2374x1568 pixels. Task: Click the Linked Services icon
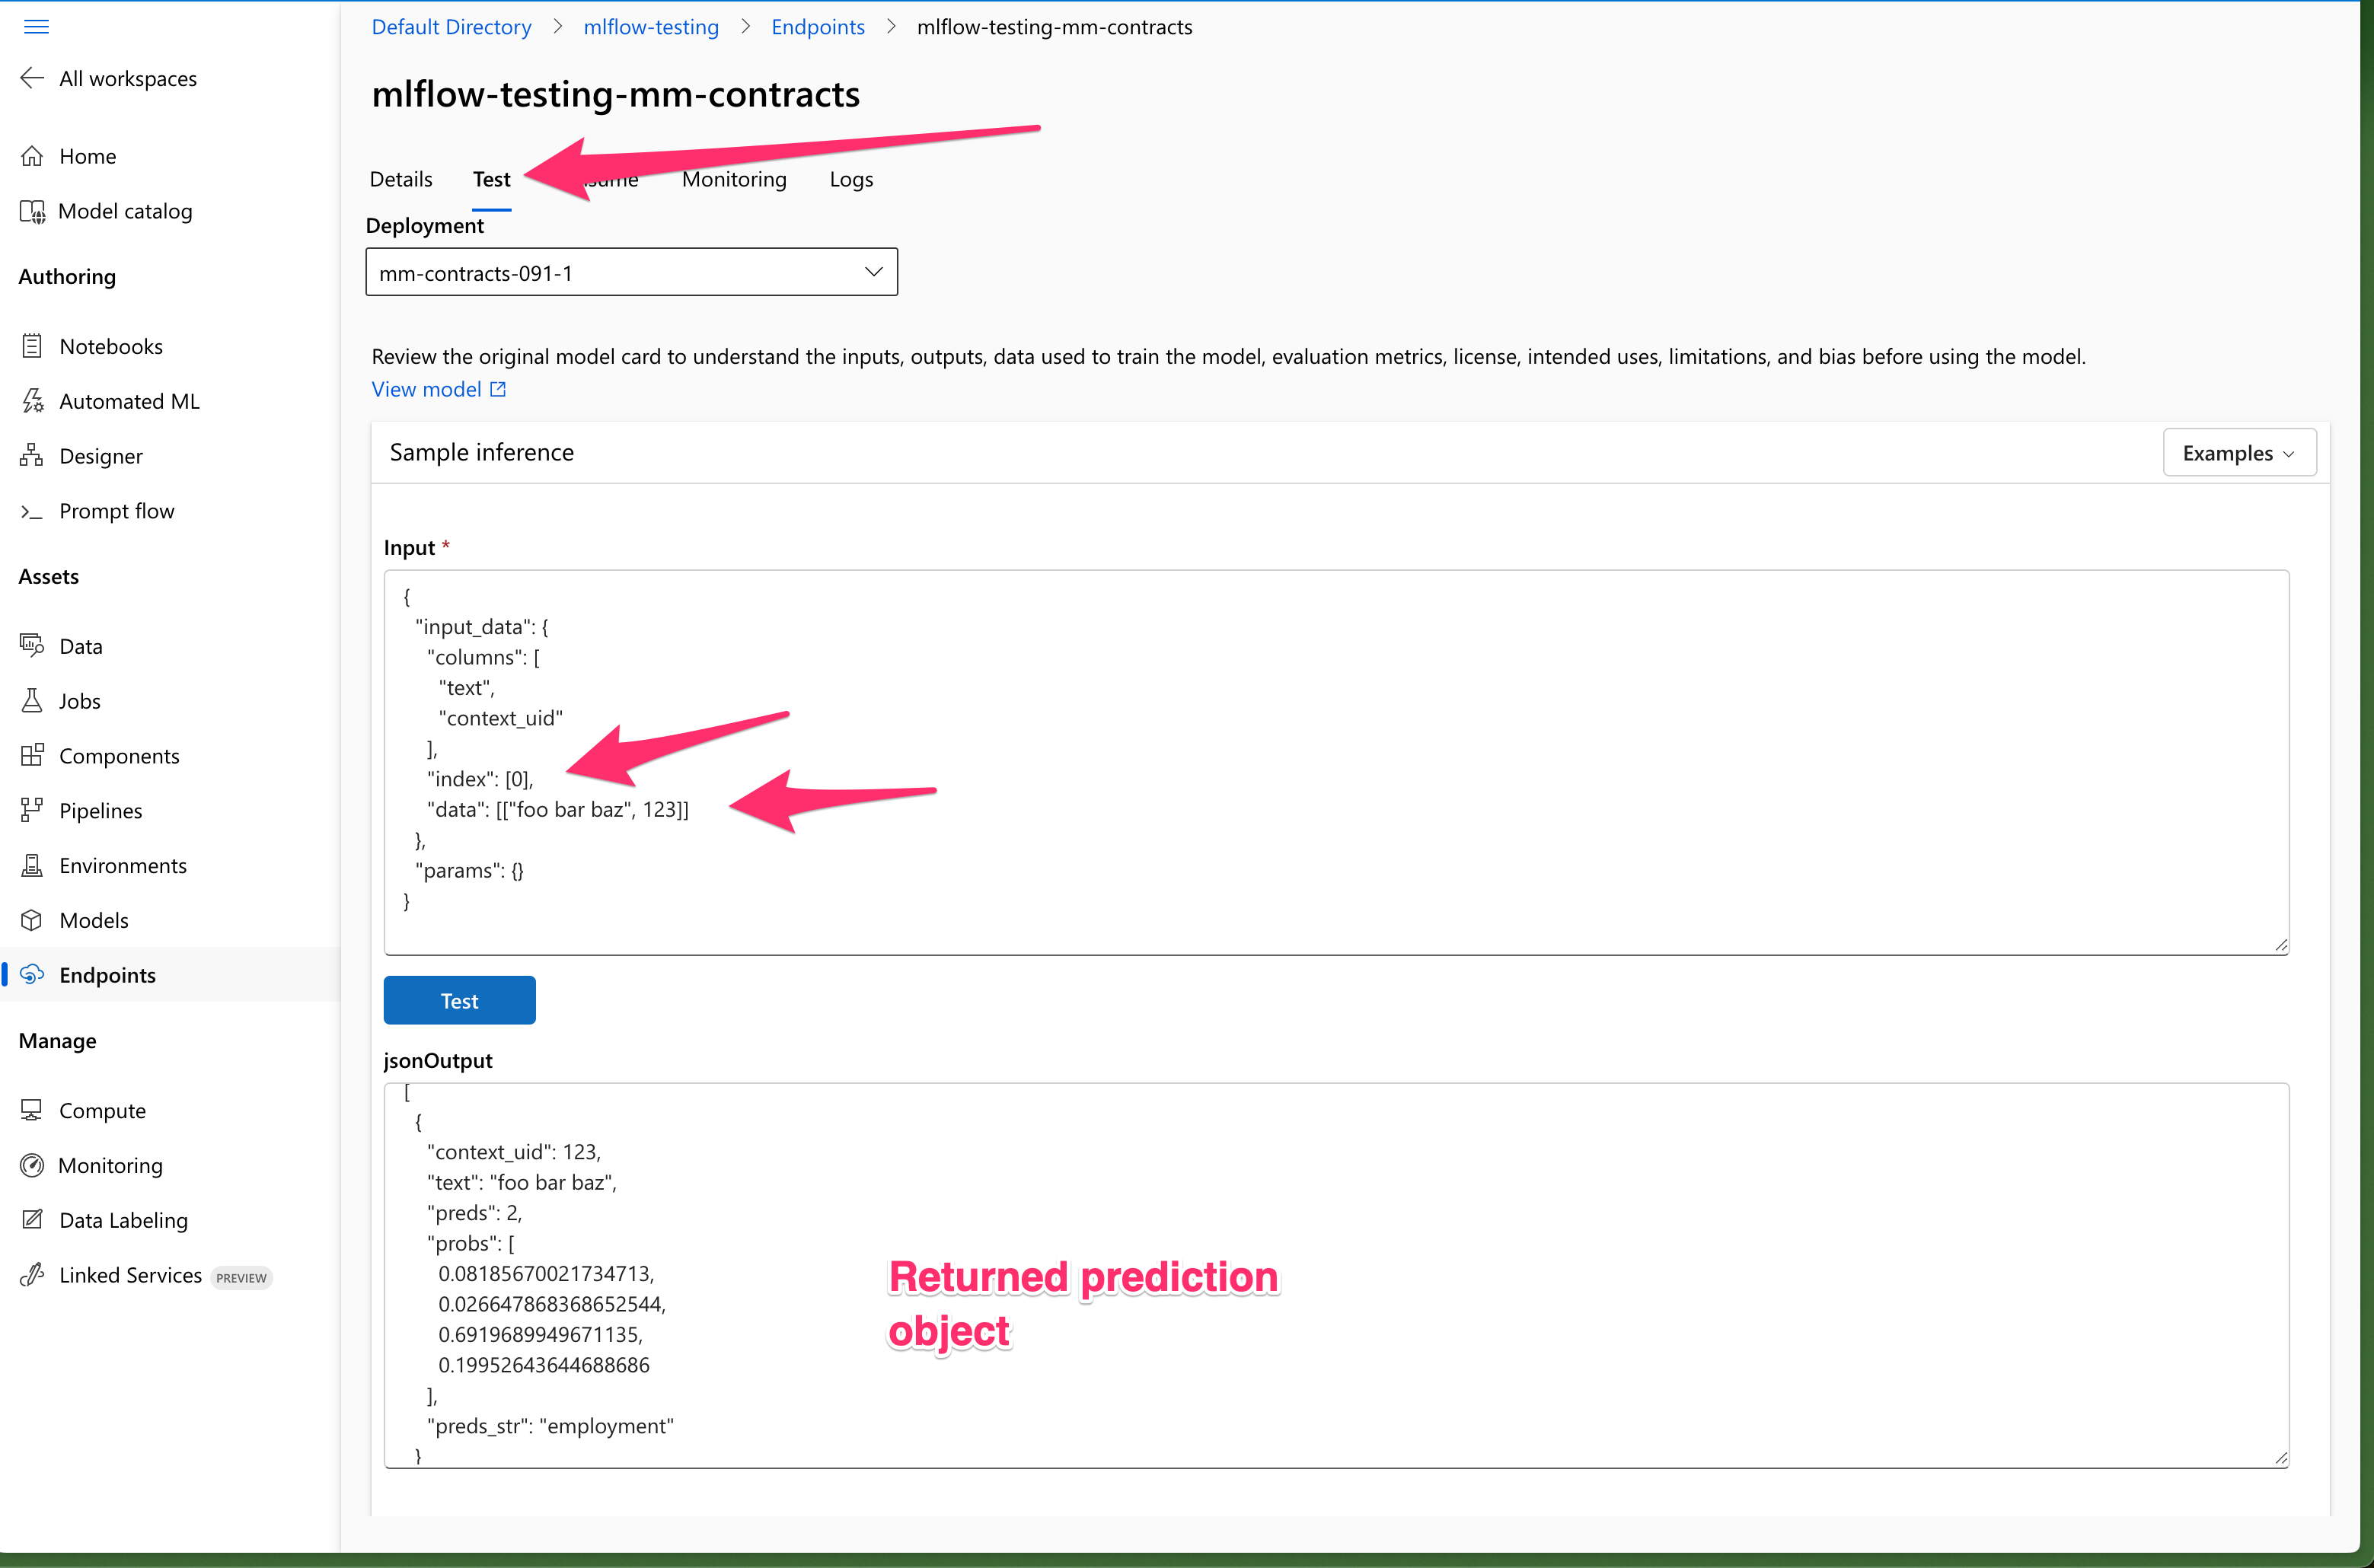(32, 1275)
